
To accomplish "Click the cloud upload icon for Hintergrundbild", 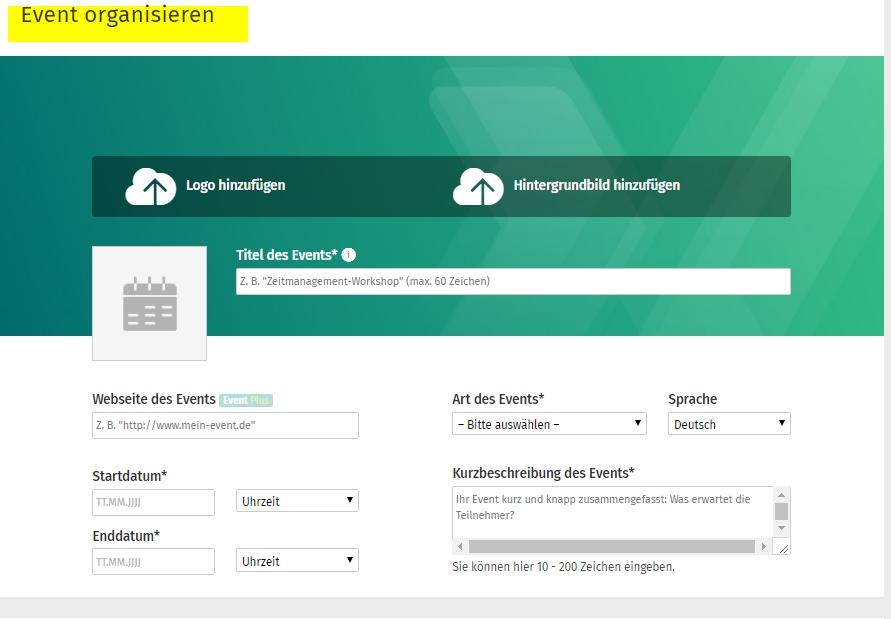I will tap(478, 186).
